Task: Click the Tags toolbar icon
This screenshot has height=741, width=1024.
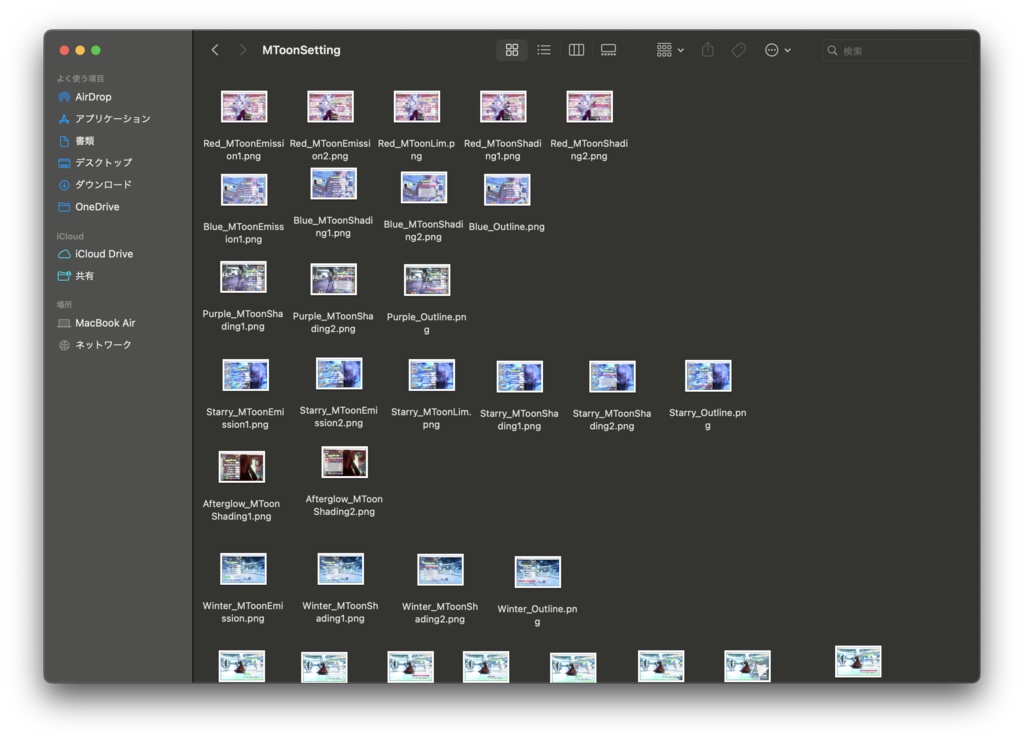Action: coord(739,50)
